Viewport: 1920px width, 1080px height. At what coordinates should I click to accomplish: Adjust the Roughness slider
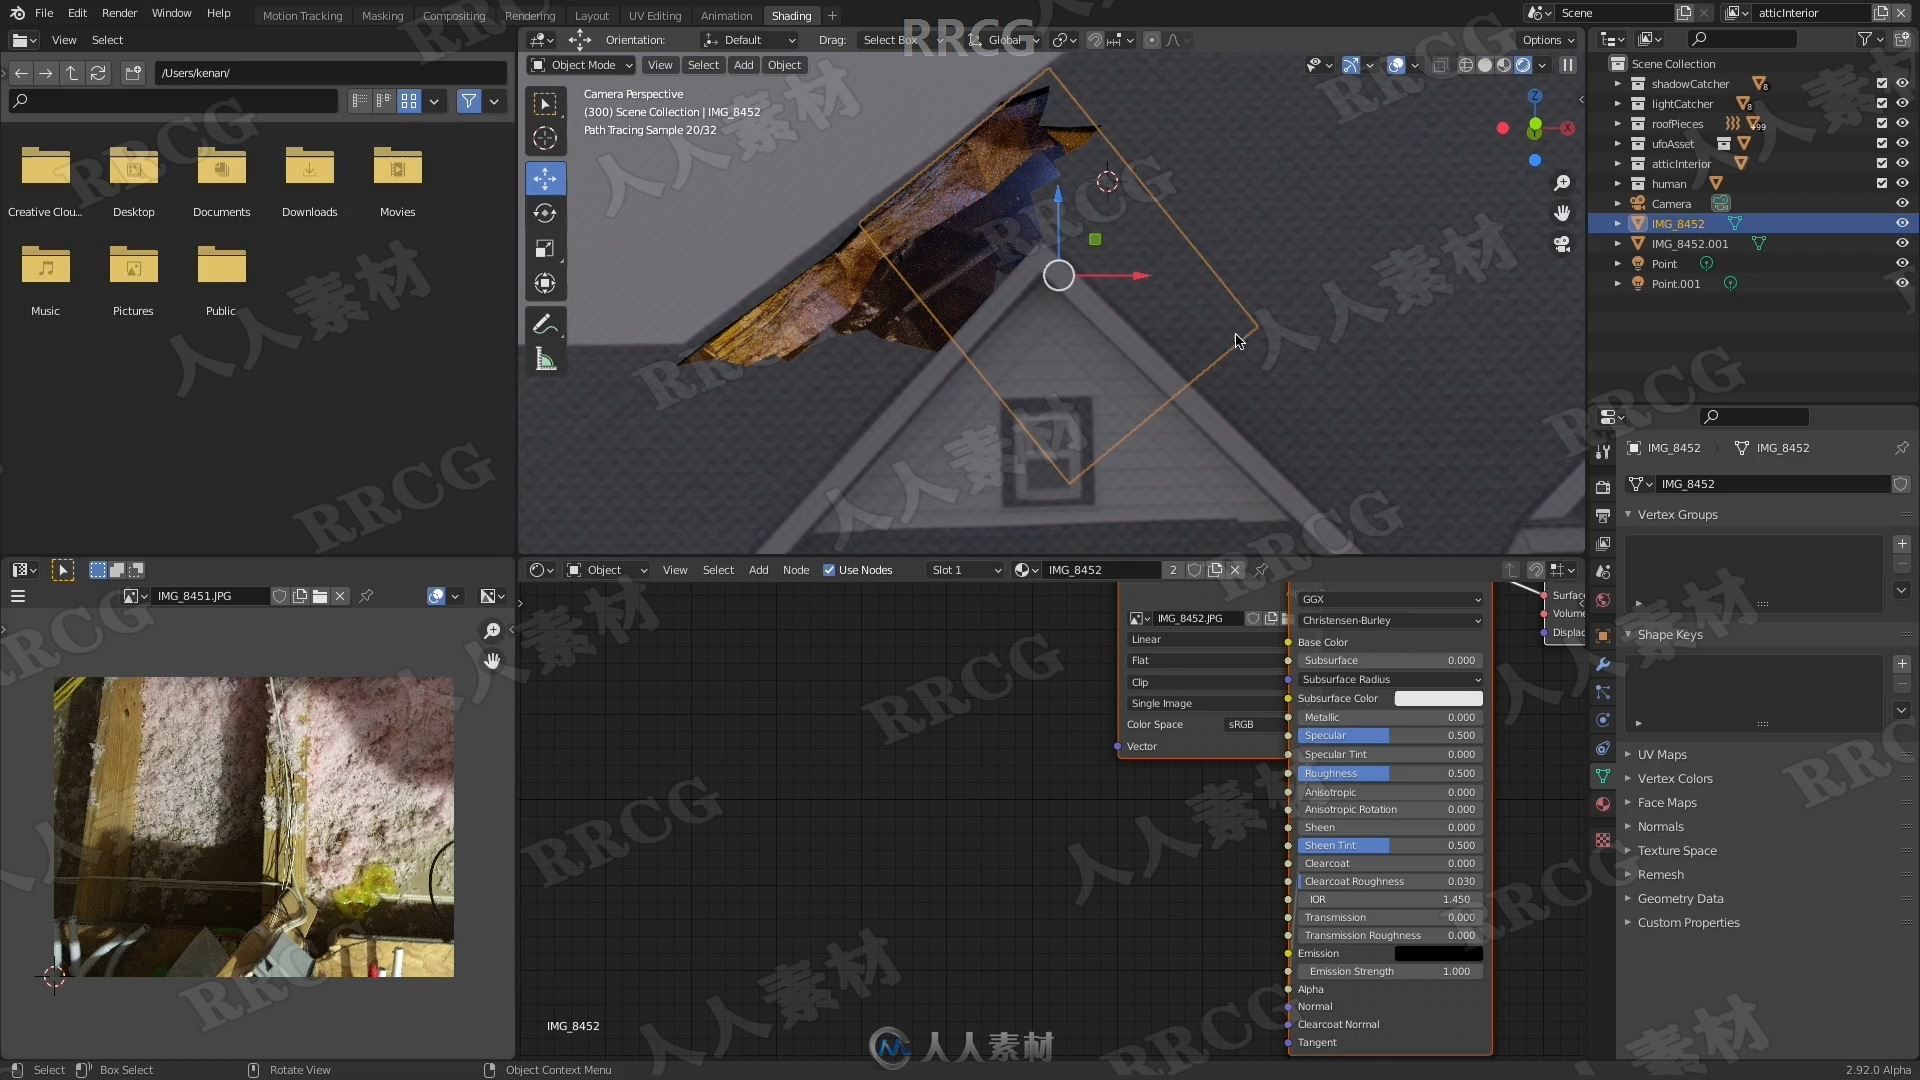(x=1390, y=774)
